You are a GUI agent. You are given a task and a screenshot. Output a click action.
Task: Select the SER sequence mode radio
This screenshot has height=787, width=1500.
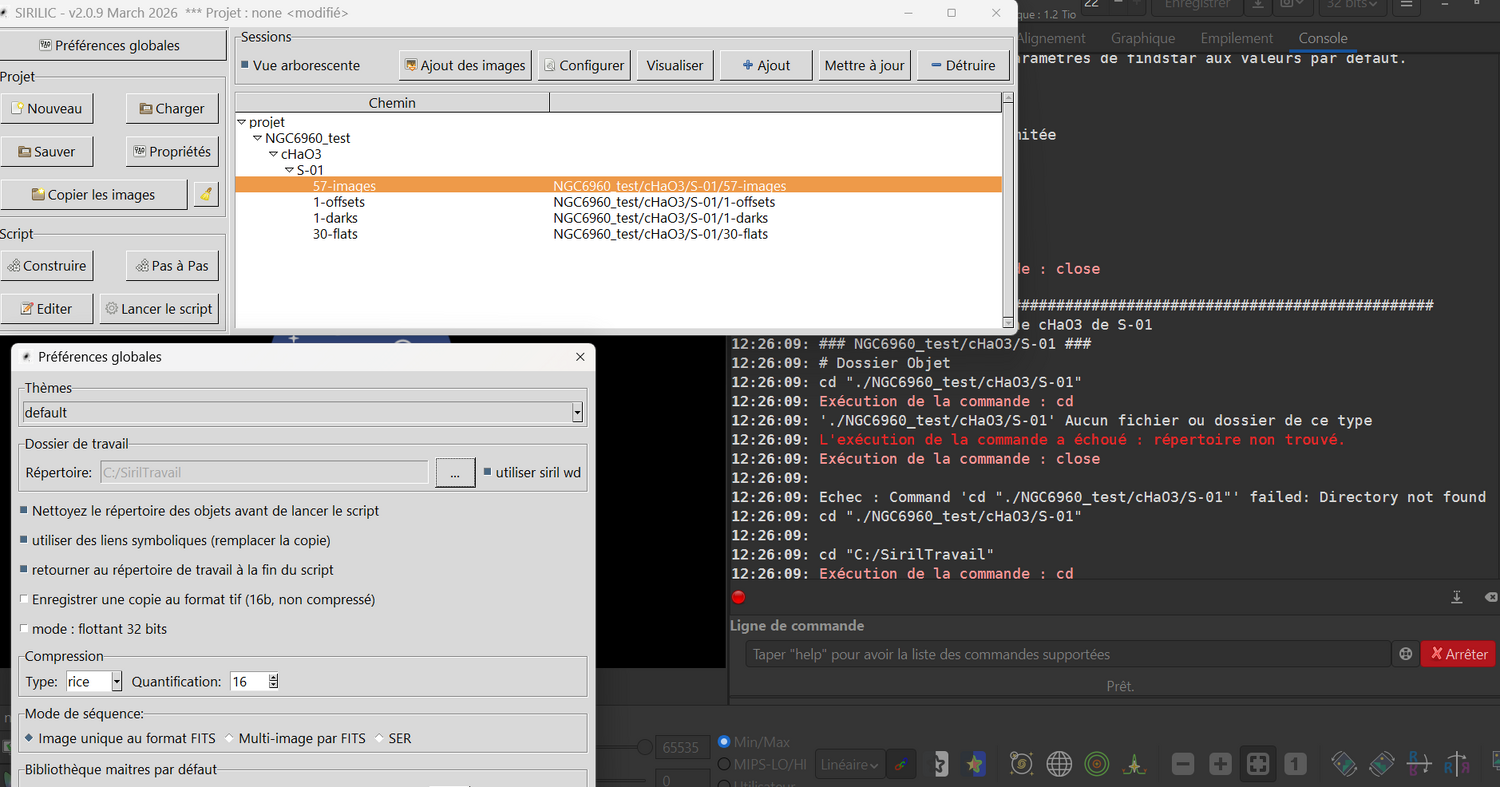click(379, 738)
